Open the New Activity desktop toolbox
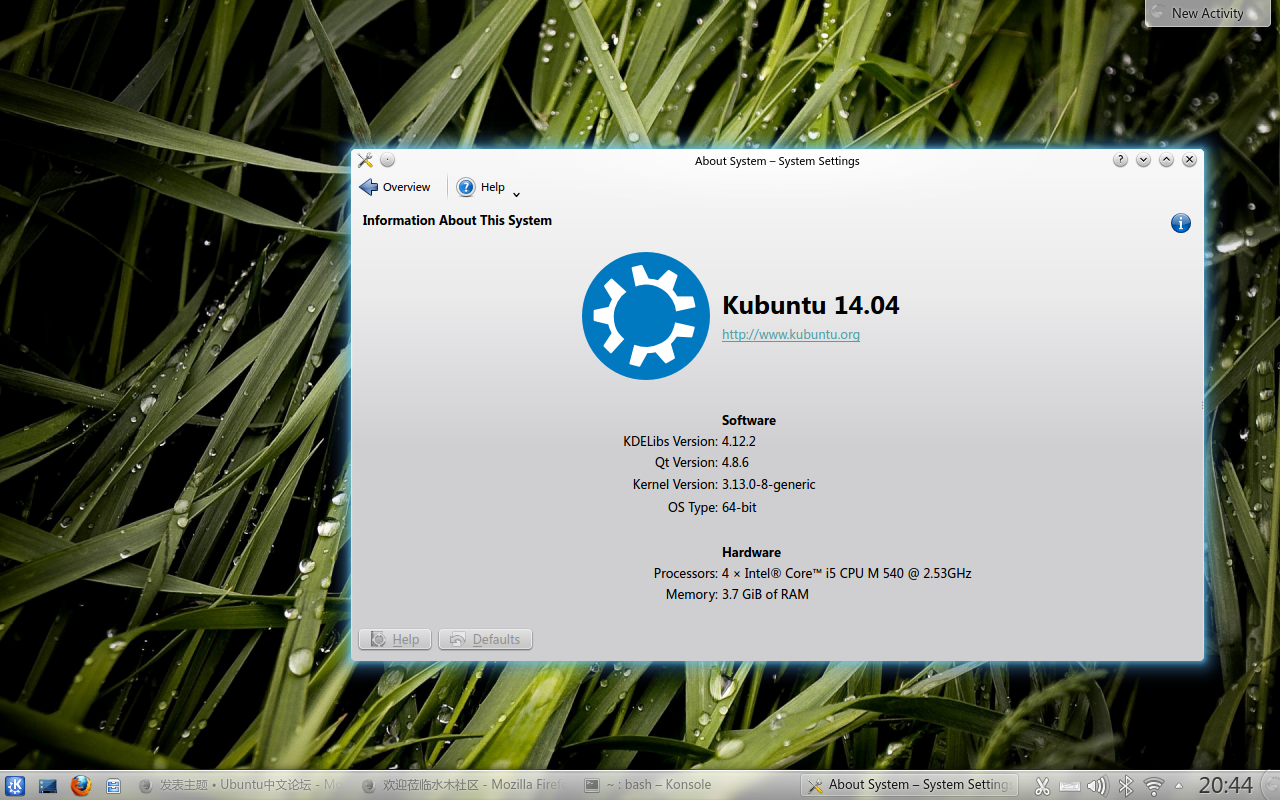Image resolution: width=1280 pixels, height=800 pixels. (1207, 13)
